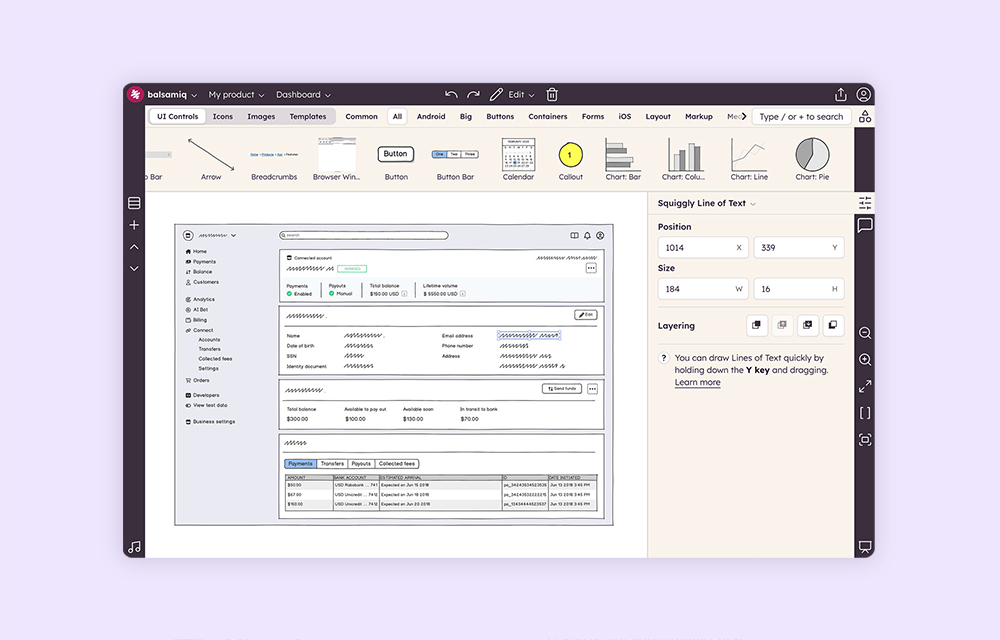Click the zoom in magnifier icon
This screenshot has height=640, width=1000.
pyautogui.click(x=864, y=359)
